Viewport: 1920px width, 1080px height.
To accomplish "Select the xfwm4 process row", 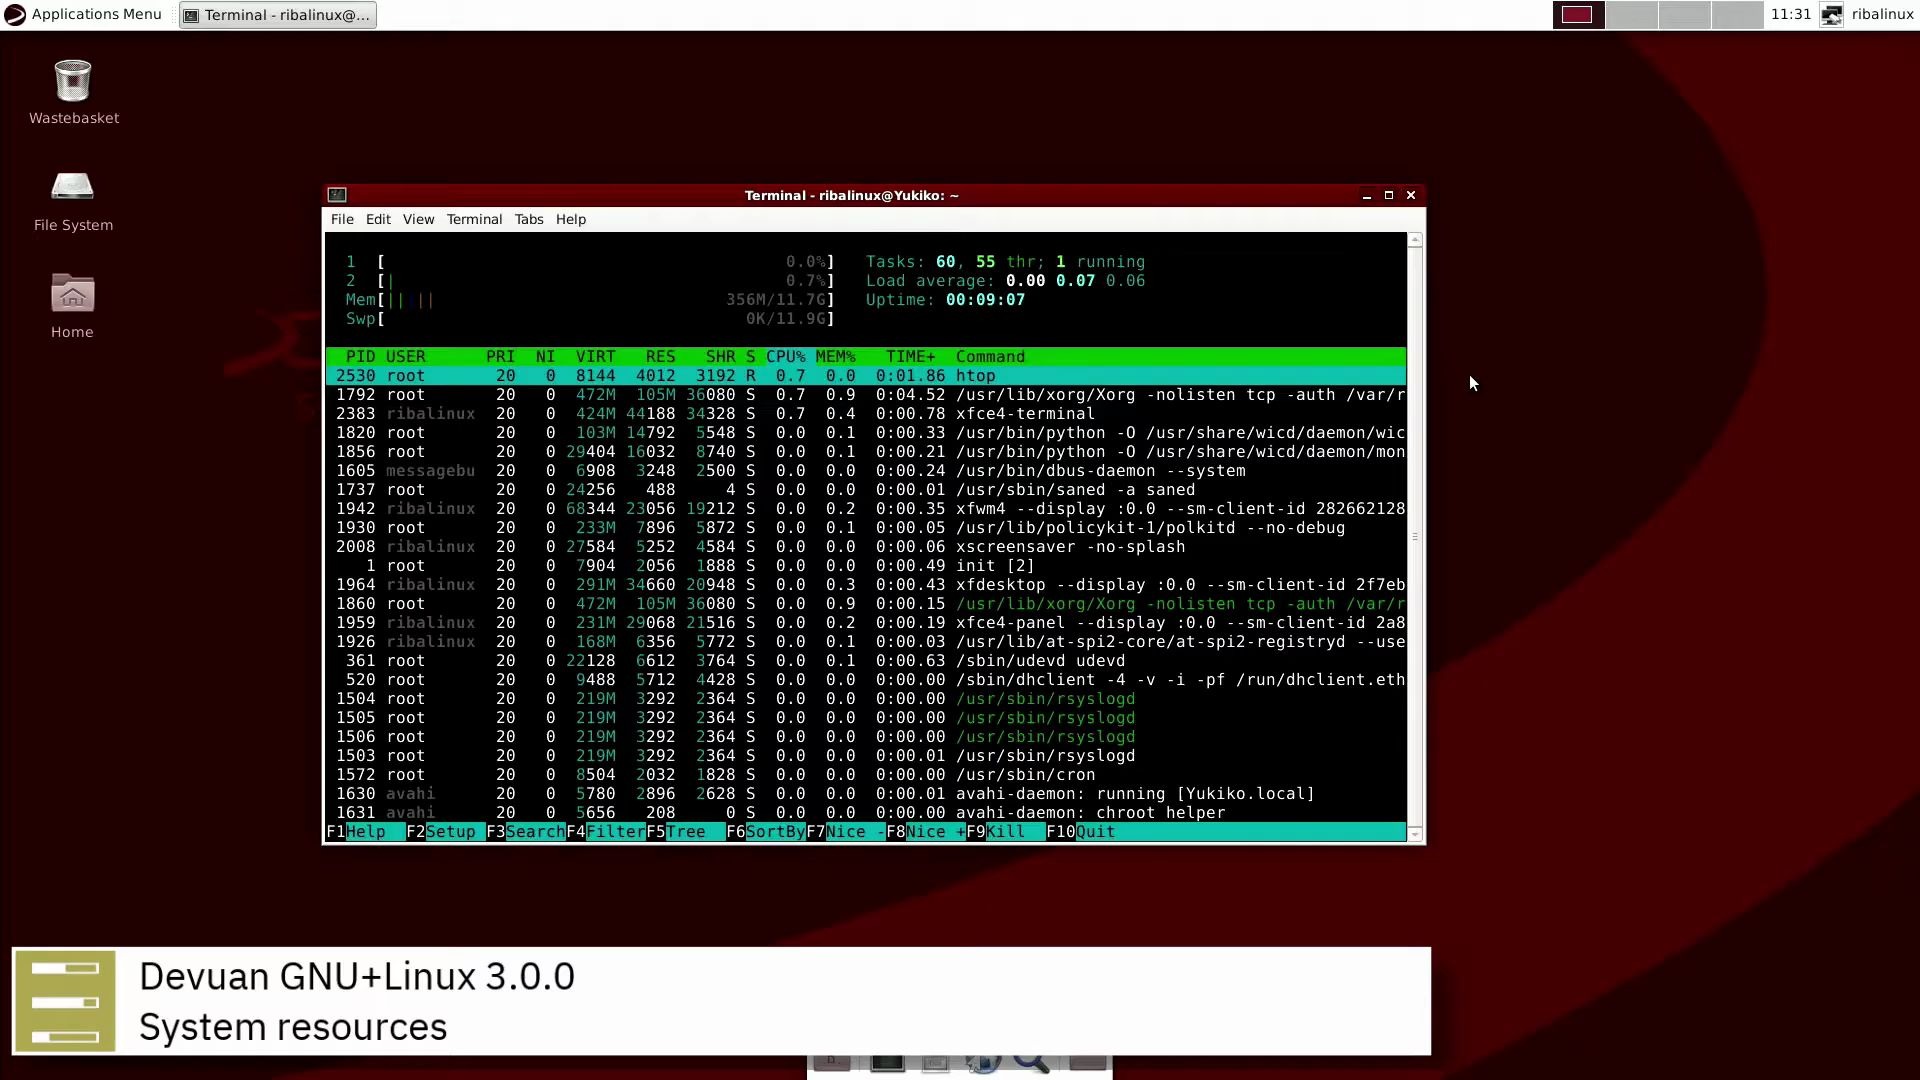I will coord(866,509).
